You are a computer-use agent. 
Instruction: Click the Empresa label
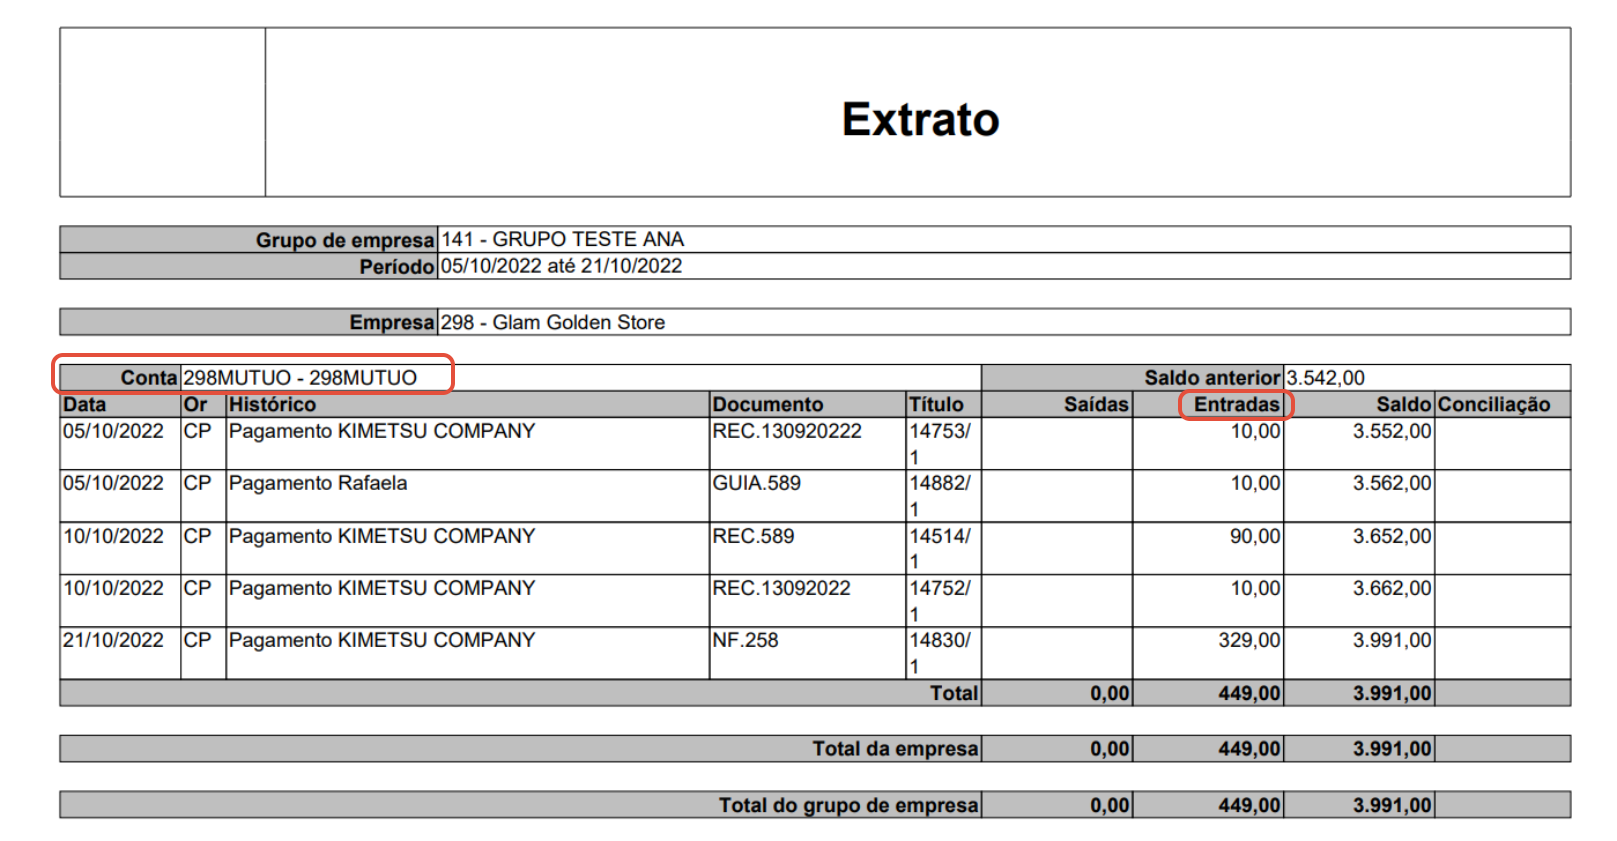(x=392, y=322)
